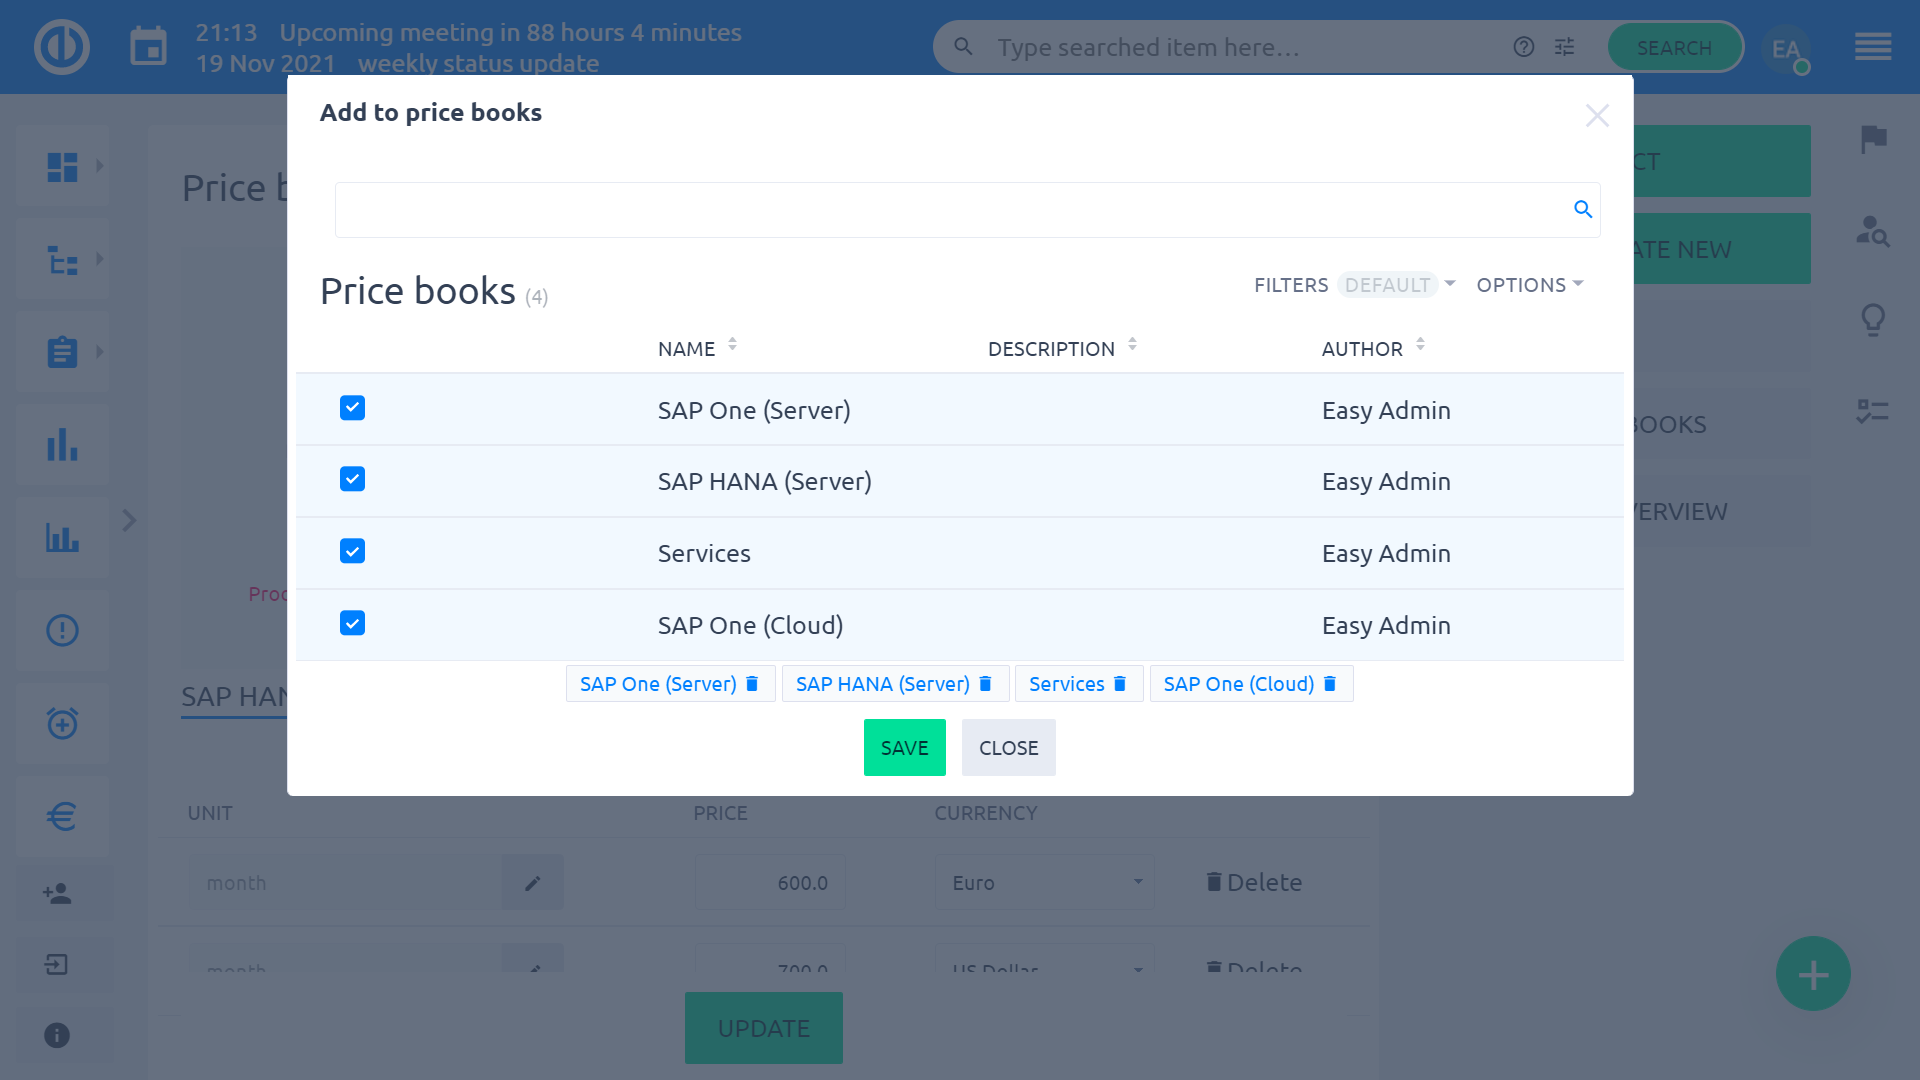
Task: Open the hamburger main menu
Action: pyautogui.click(x=1873, y=47)
